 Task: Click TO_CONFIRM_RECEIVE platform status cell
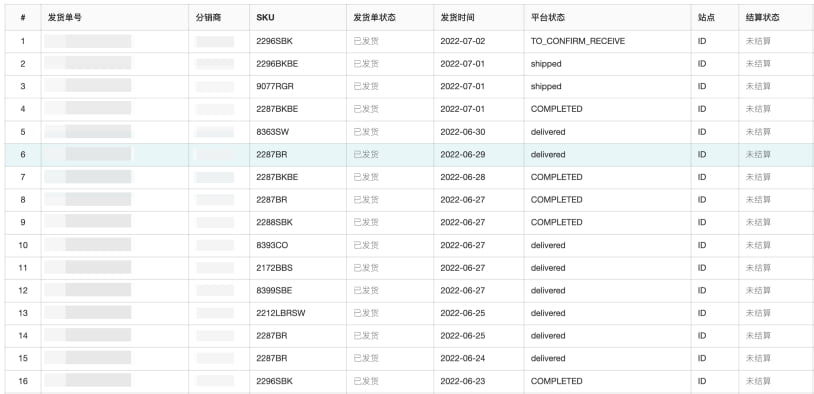click(578, 41)
